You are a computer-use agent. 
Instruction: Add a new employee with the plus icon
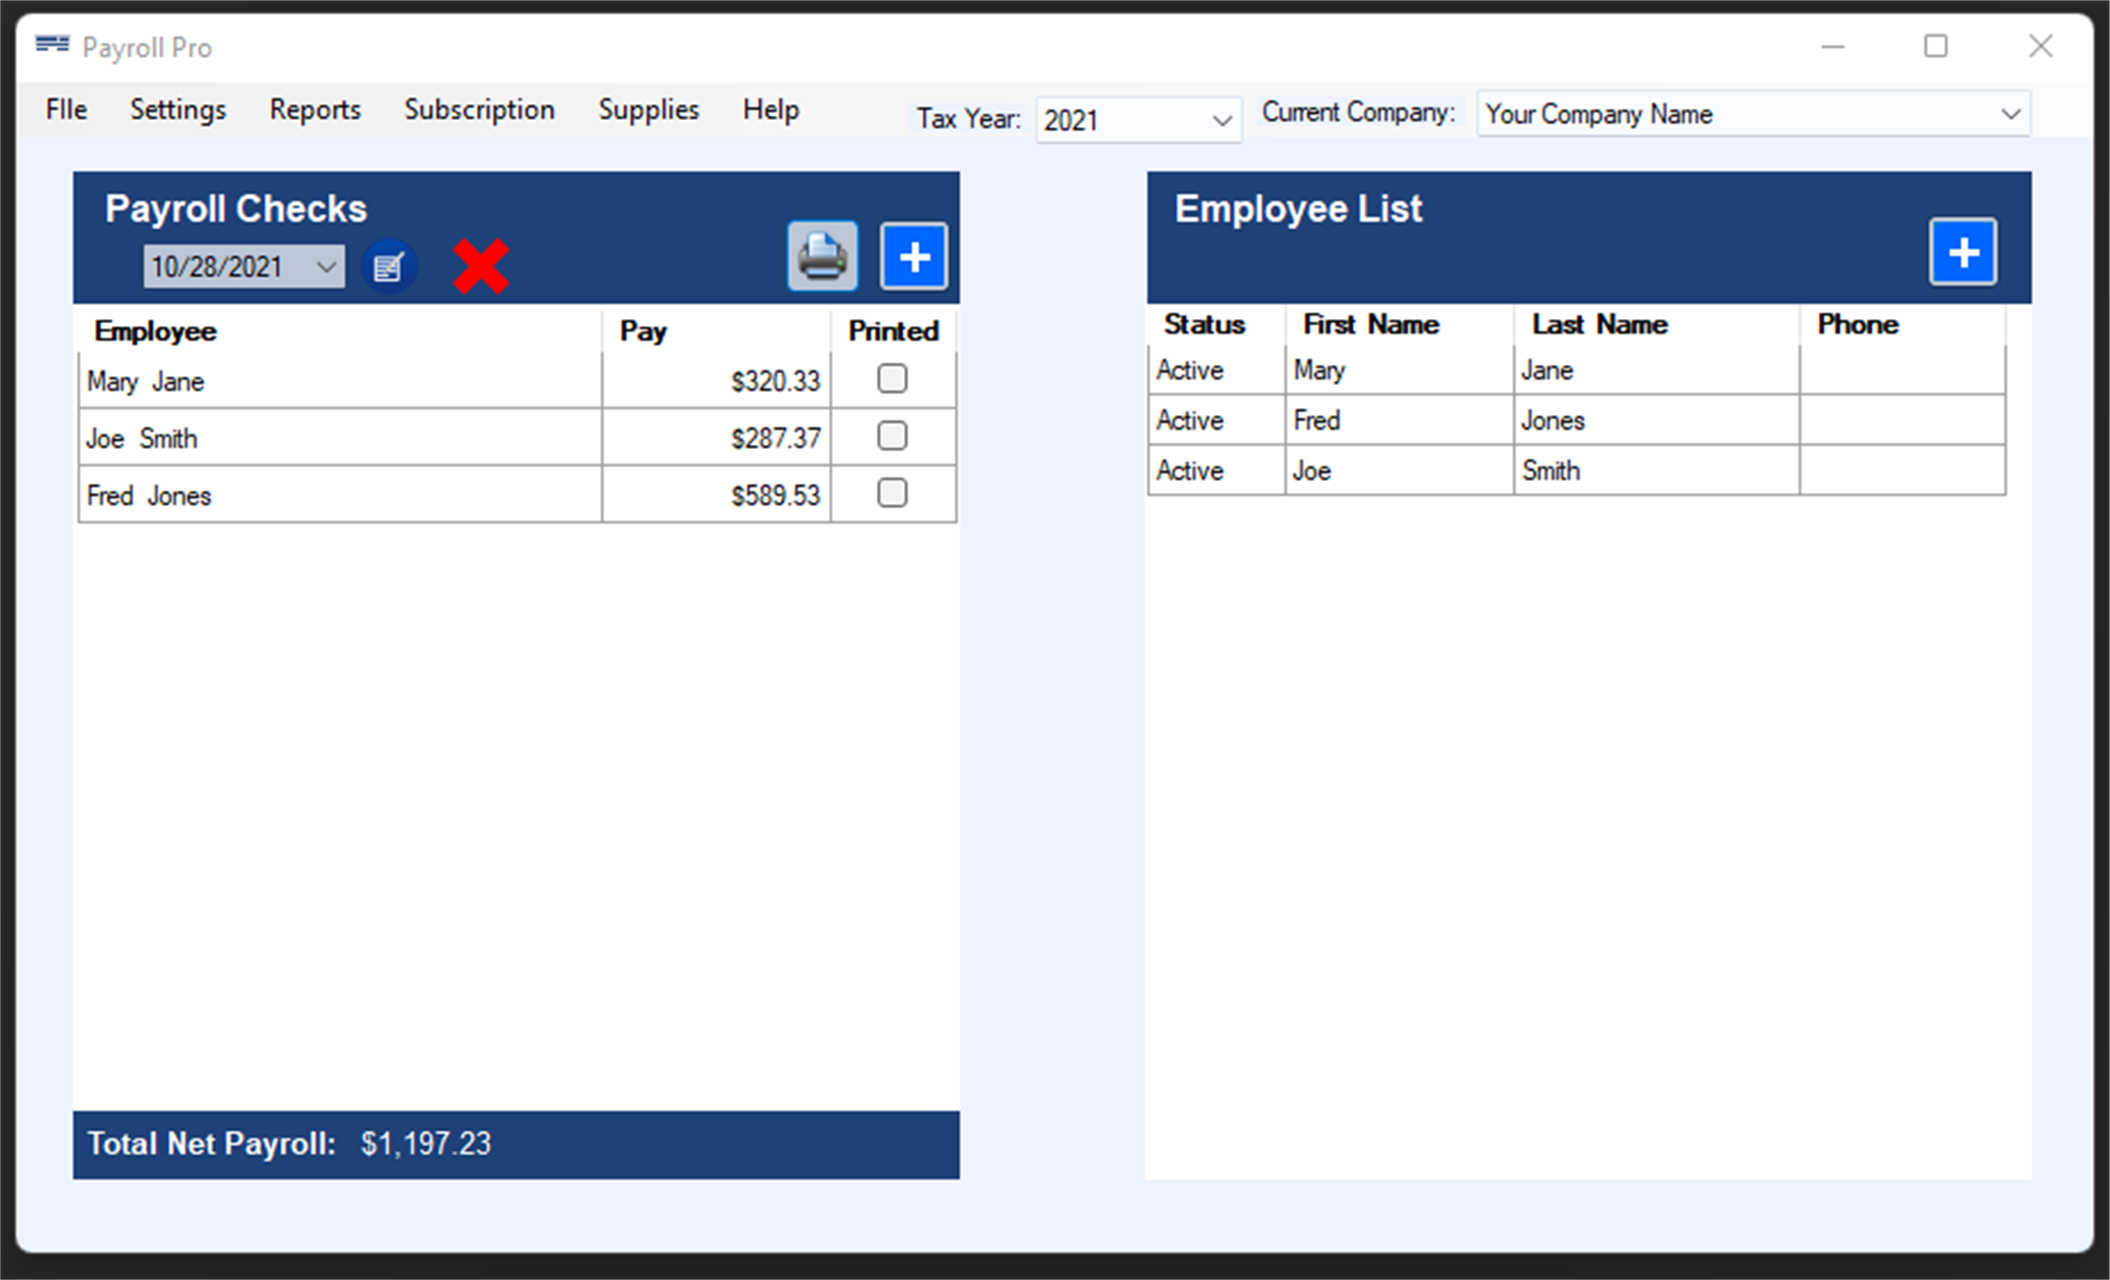coord(1962,252)
